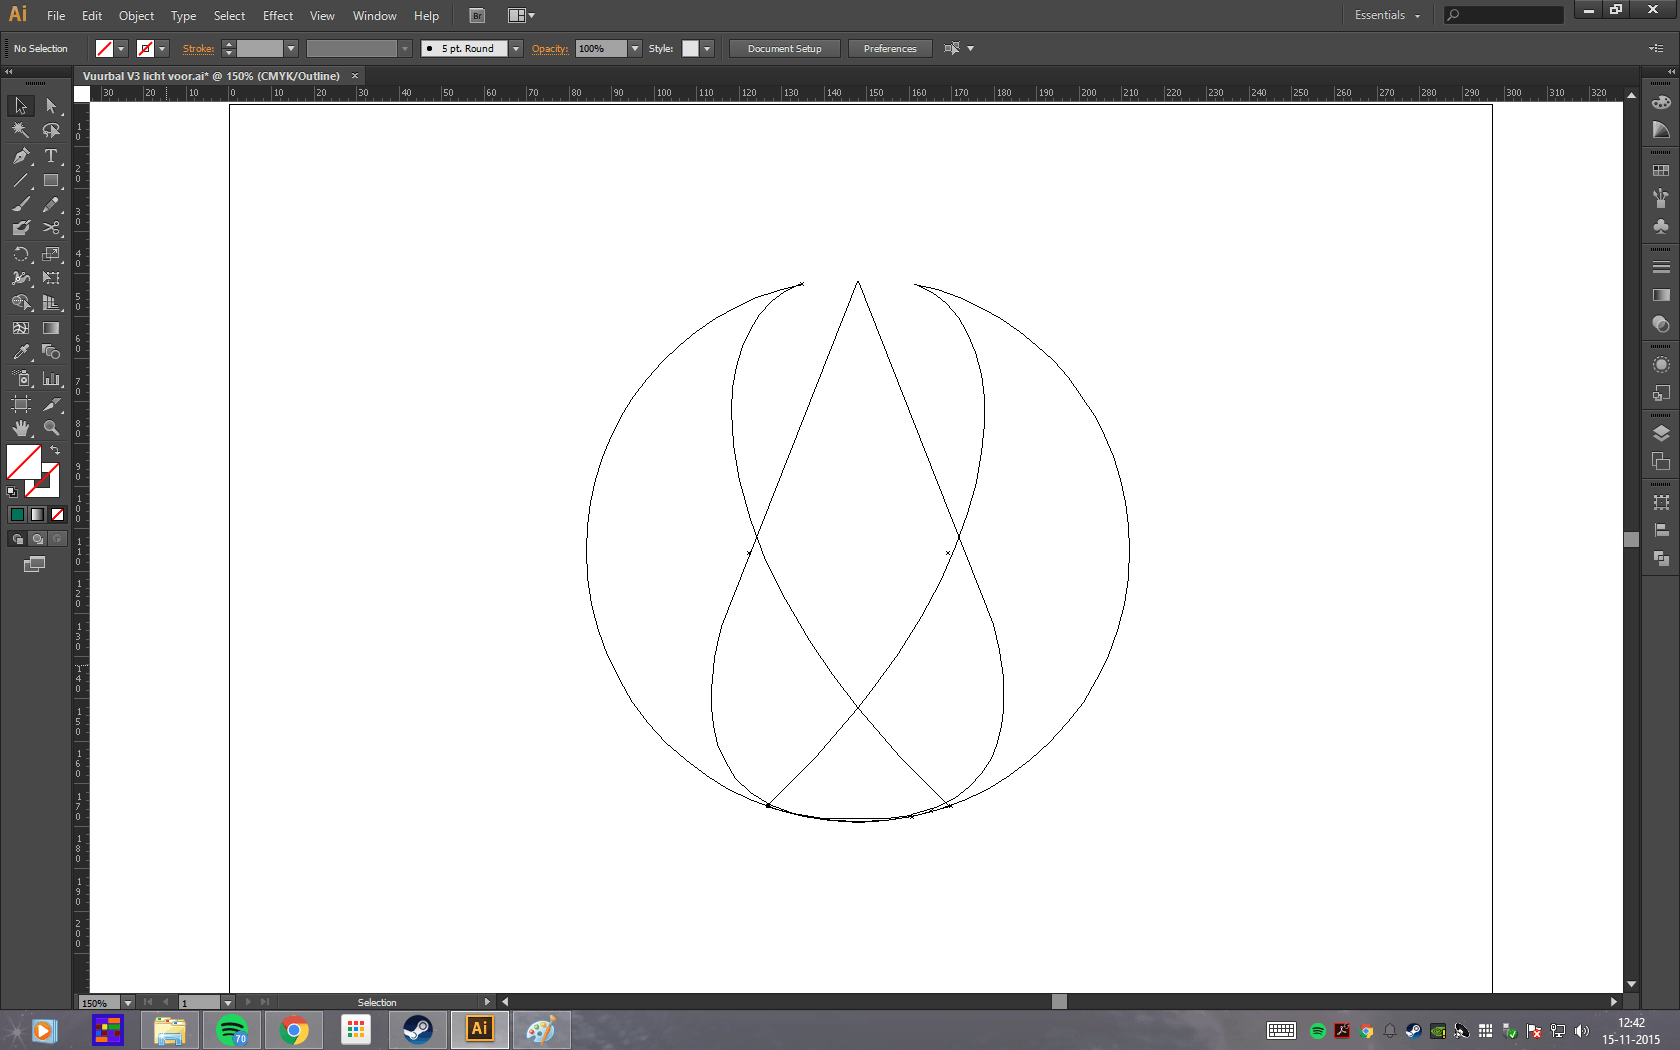Select the Artboard tool
This screenshot has width=1680, height=1050.
(x=20, y=404)
